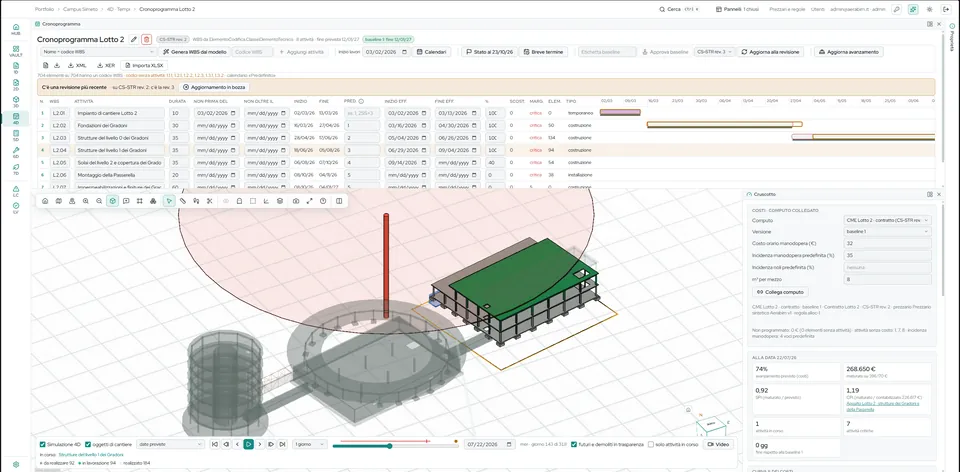Click the Inizio lavori date field

386,52
